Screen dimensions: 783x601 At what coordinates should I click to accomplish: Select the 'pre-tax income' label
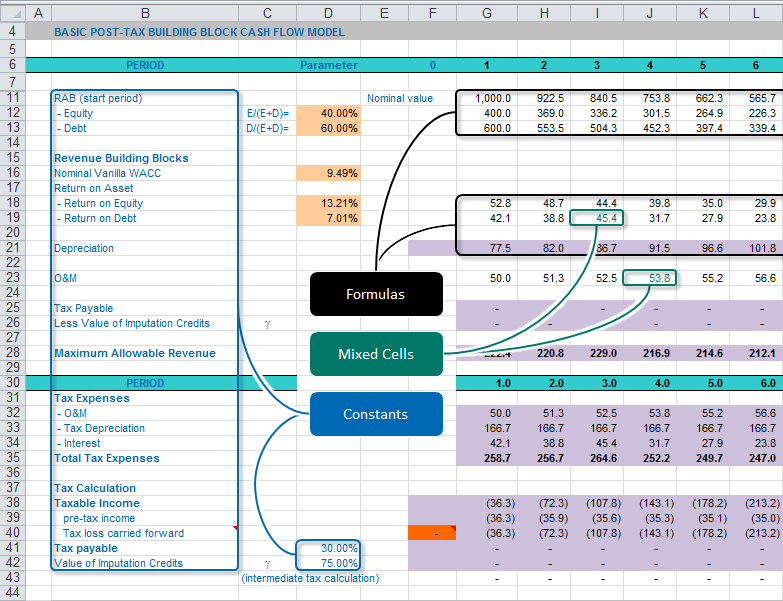[x=99, y=518]
